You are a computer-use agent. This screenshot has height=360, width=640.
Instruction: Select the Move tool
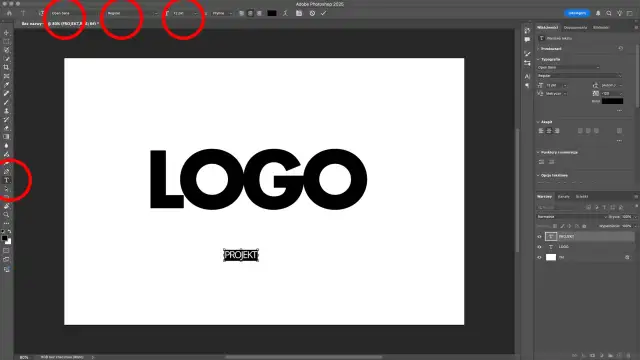(6, 33)
